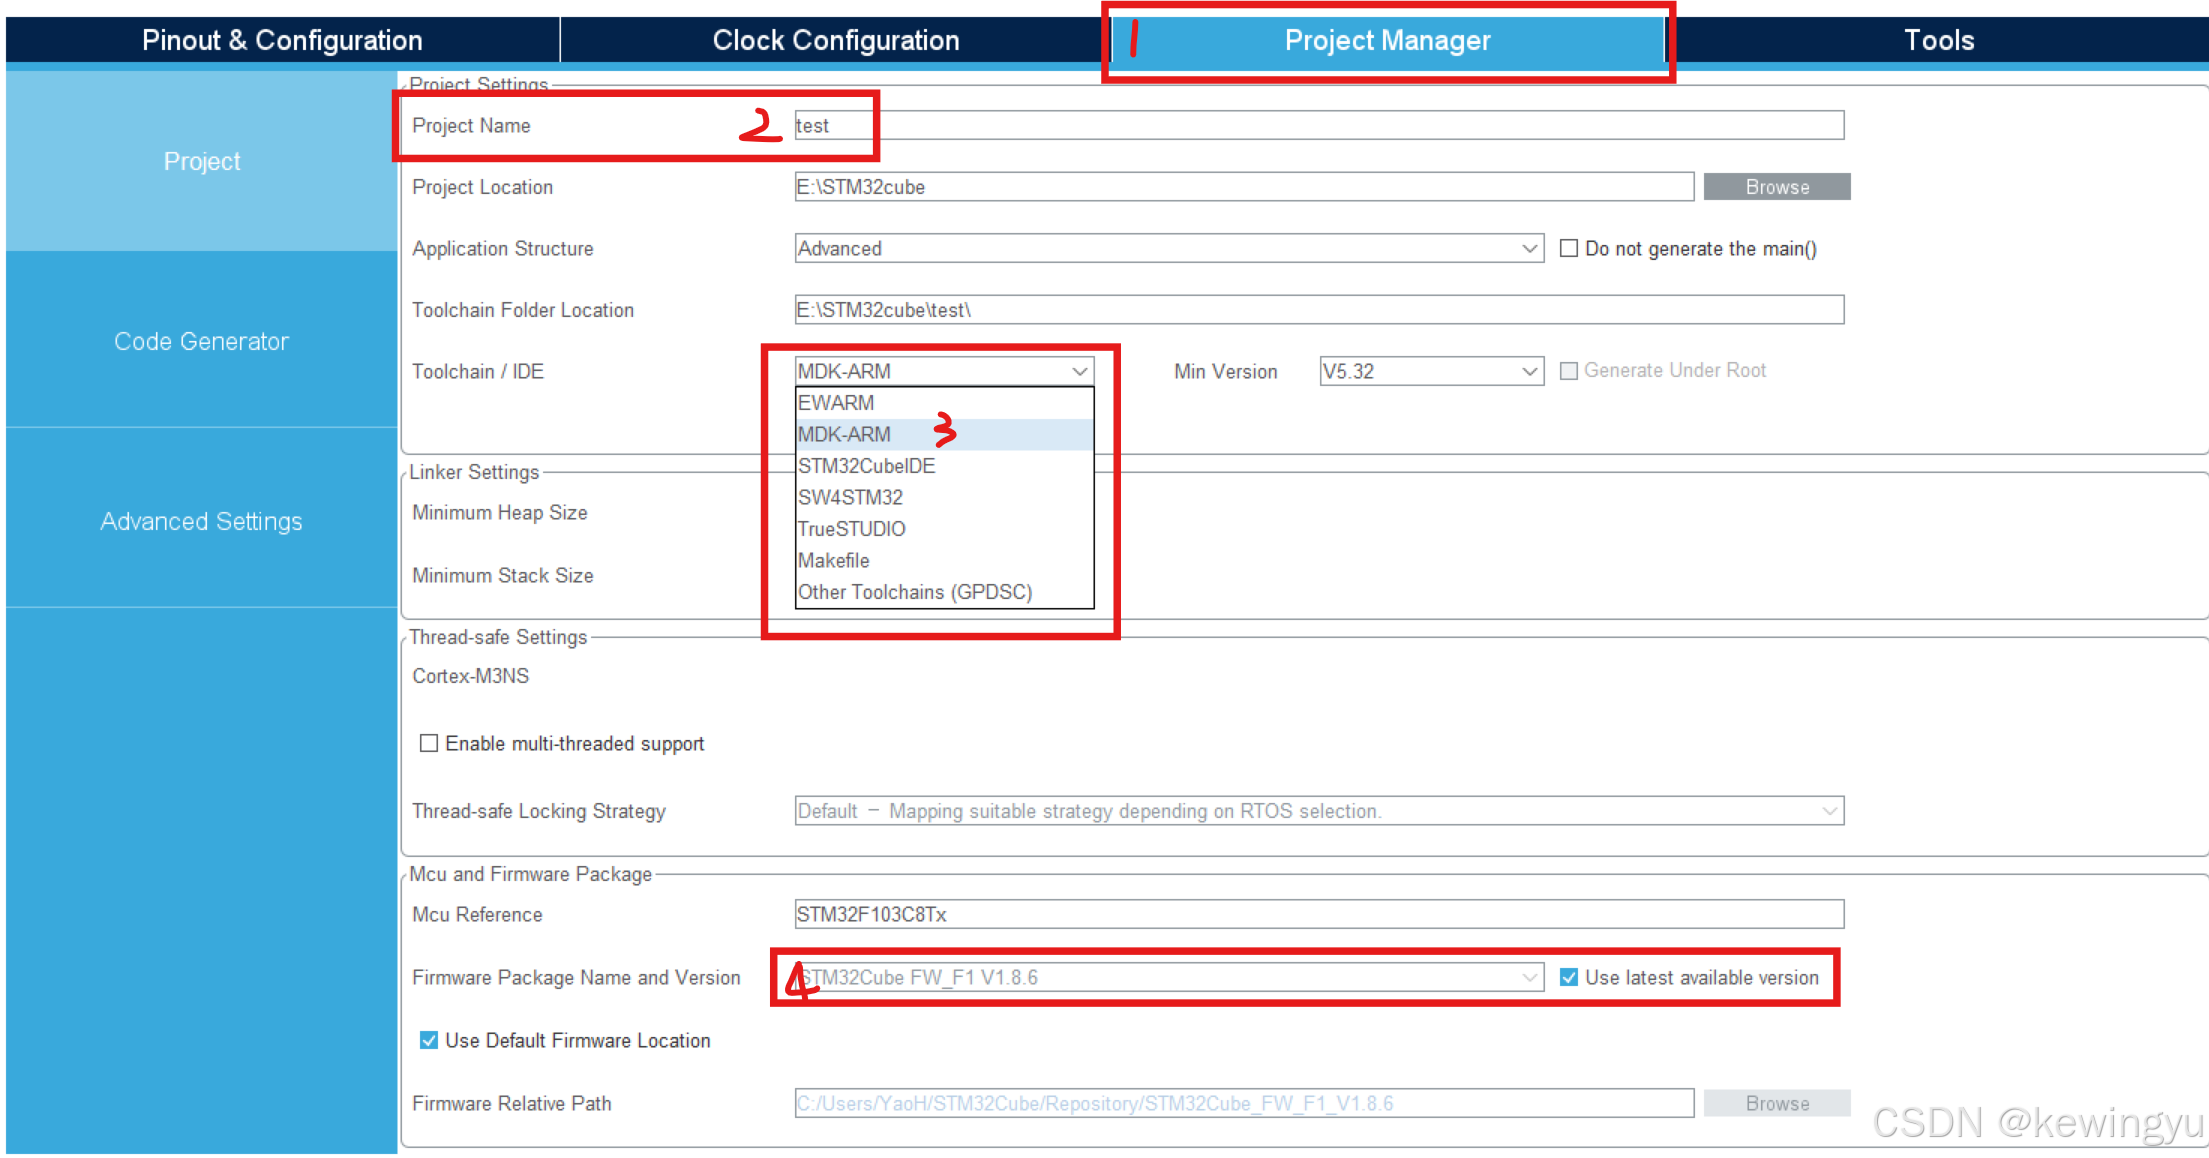Image resolution: width=2209 pixels, height=1158 pixels.
Task: Uncheck Use latest available version
Action: tap(1569, 977)
